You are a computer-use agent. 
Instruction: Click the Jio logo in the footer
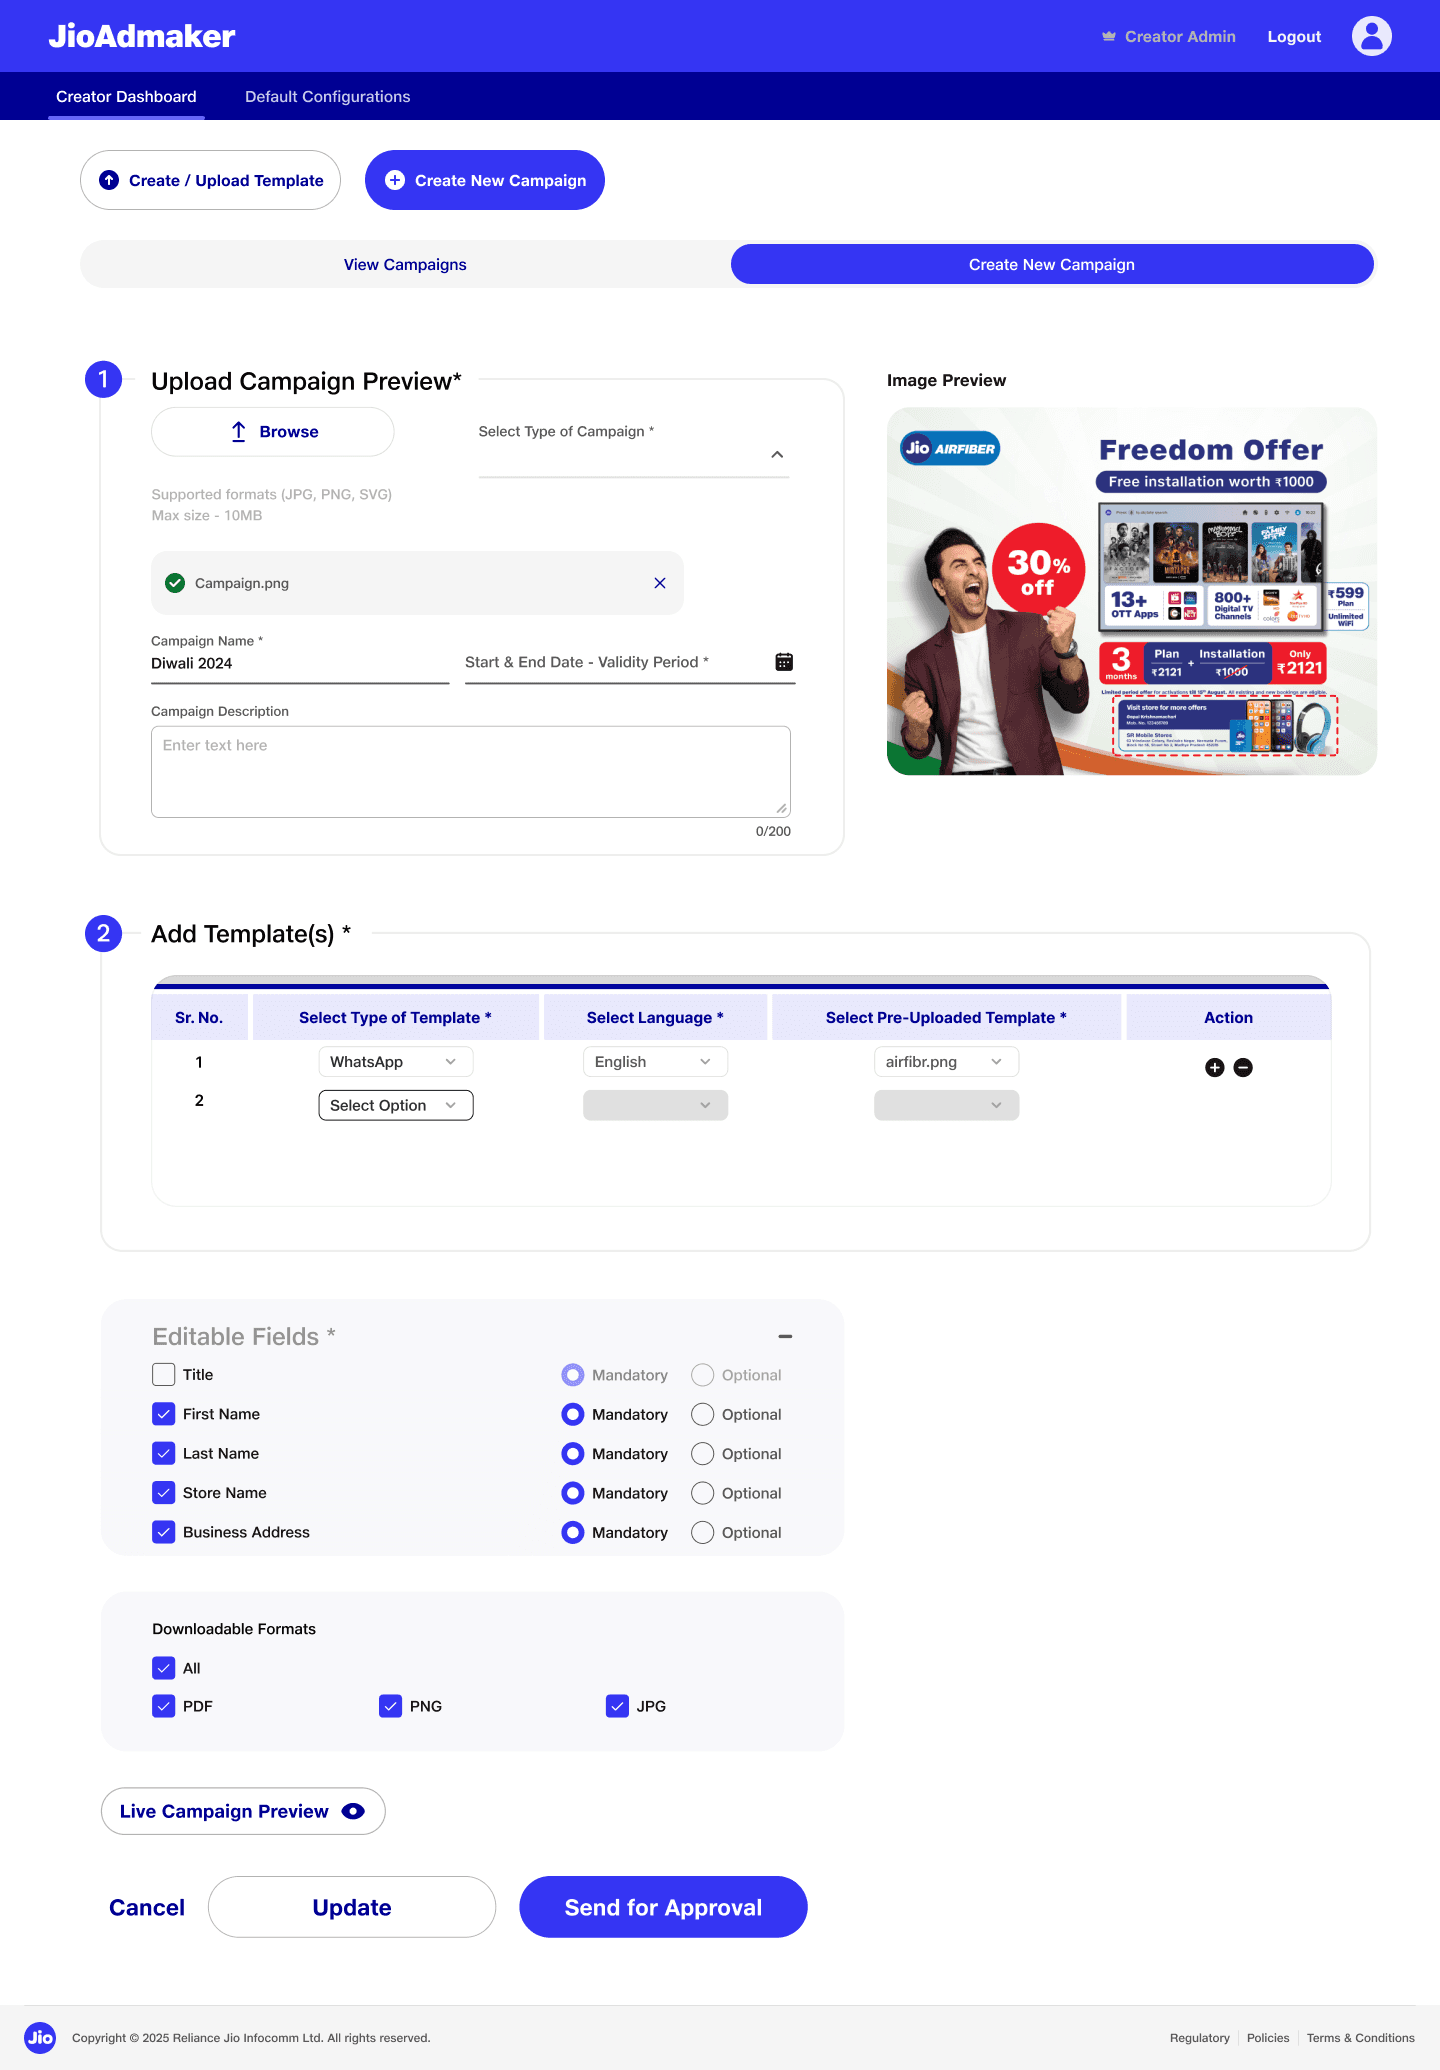tap(41, 2037)
